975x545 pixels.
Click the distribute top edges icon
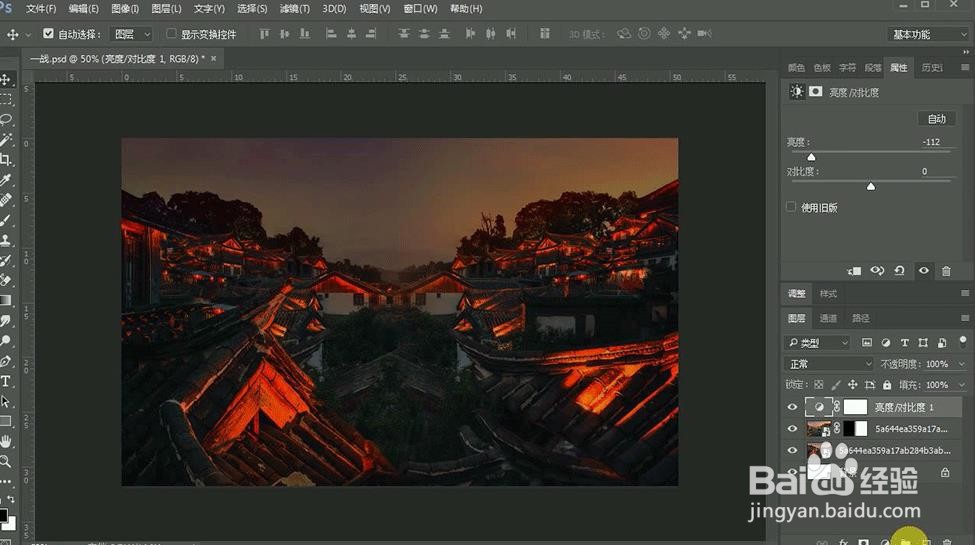pyautogui.click(x=404, y=34)
